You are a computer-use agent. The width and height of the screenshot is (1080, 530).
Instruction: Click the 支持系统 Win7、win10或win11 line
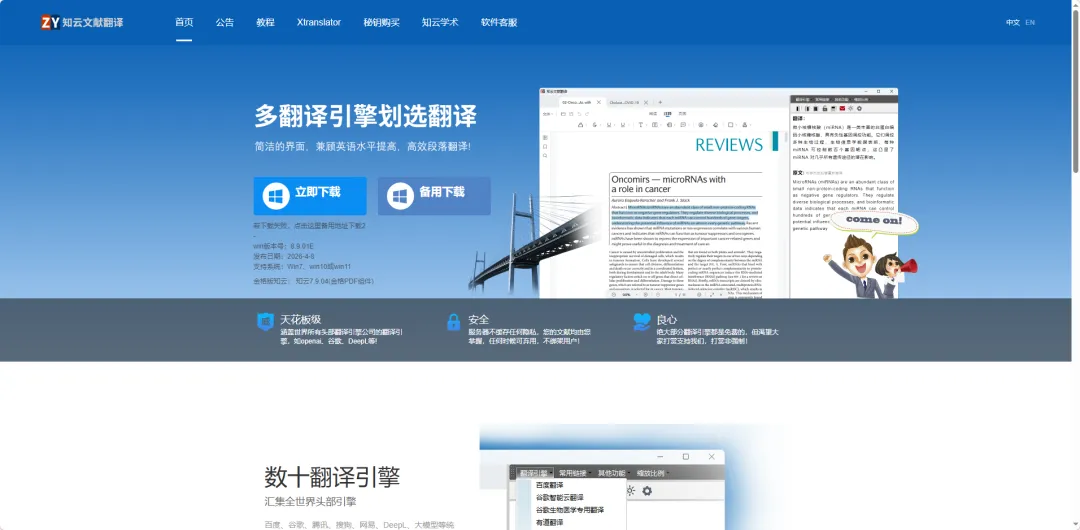click(x=302, y=266)
